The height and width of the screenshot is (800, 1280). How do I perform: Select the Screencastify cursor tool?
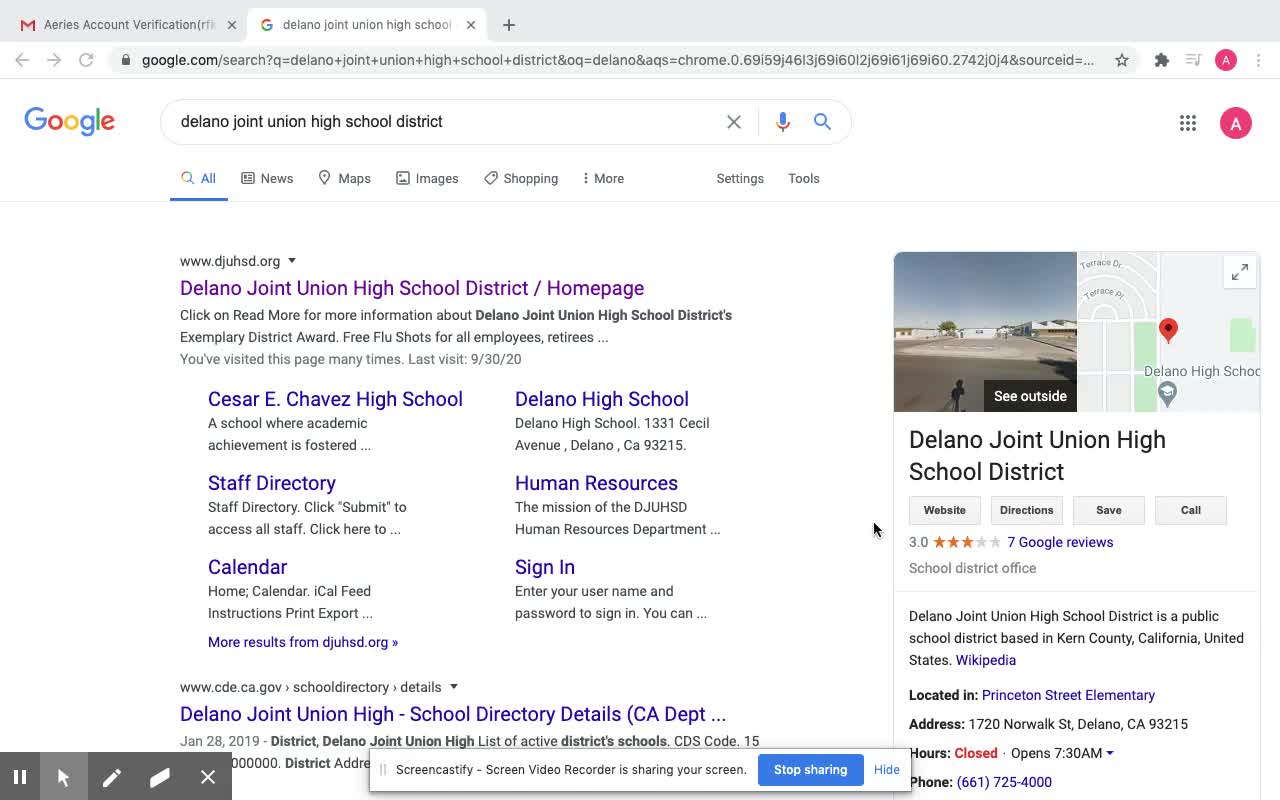pos(63,777)
